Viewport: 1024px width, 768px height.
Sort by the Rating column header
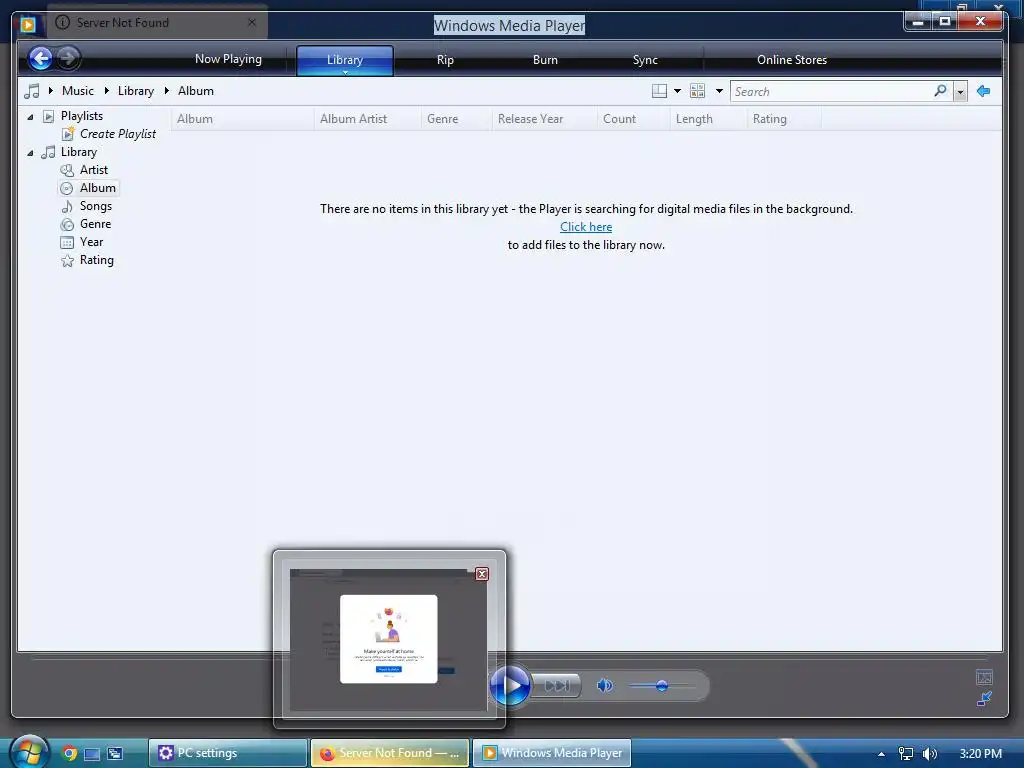coord(784,119)
